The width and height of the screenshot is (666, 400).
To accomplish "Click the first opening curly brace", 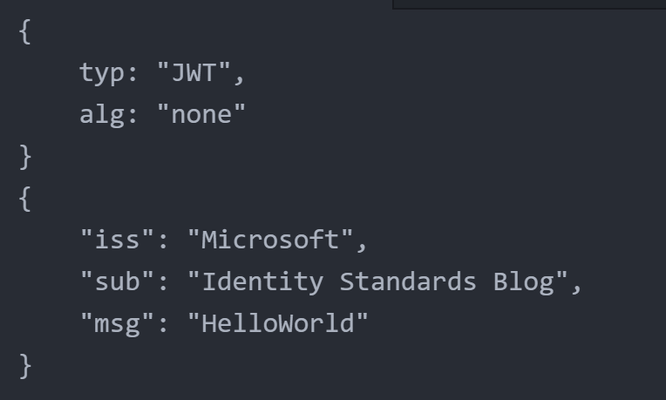I will point(25,32).
